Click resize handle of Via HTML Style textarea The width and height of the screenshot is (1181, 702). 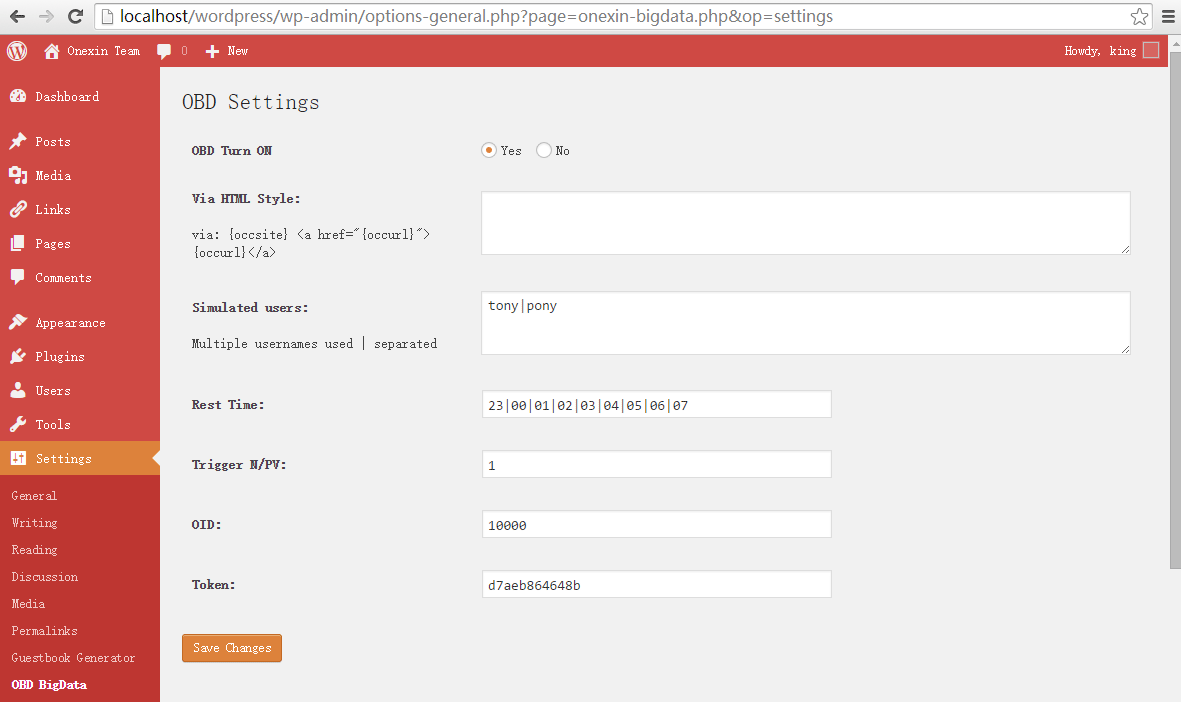[1125, 249]
